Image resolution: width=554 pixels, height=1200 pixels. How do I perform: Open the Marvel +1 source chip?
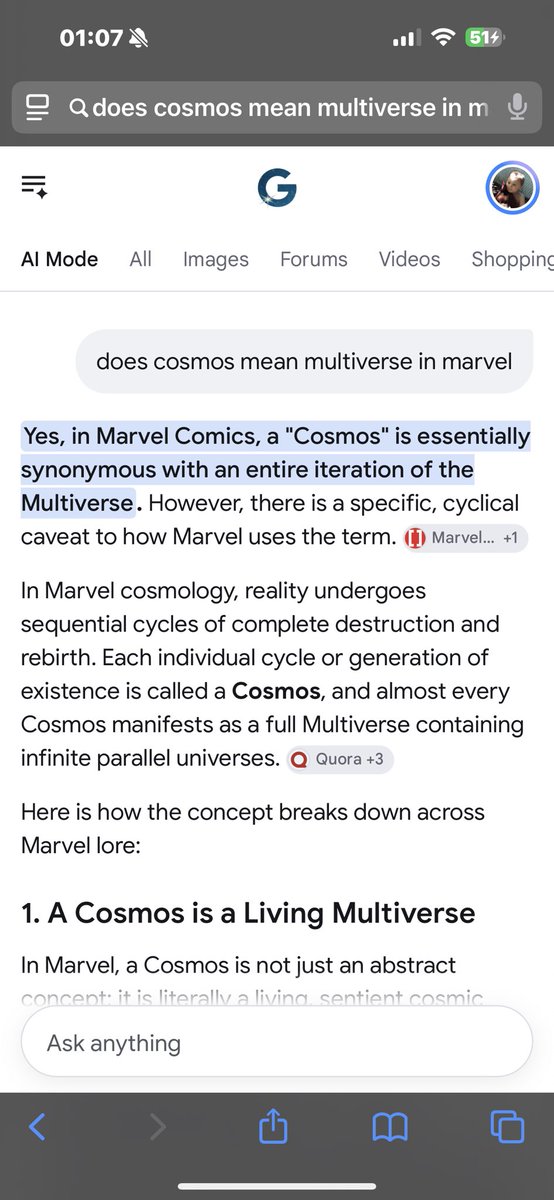click(x=465, y=538)
